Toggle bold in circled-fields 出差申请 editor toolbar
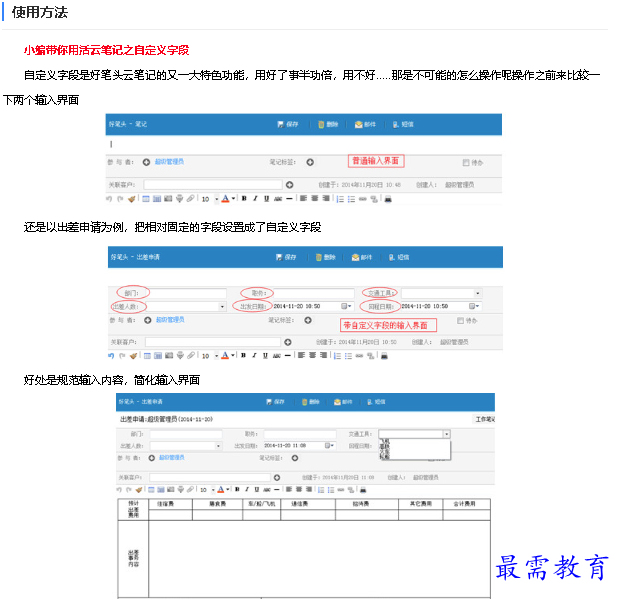The height and width of the screenshot is (599, 617). (x=243, y=355)
